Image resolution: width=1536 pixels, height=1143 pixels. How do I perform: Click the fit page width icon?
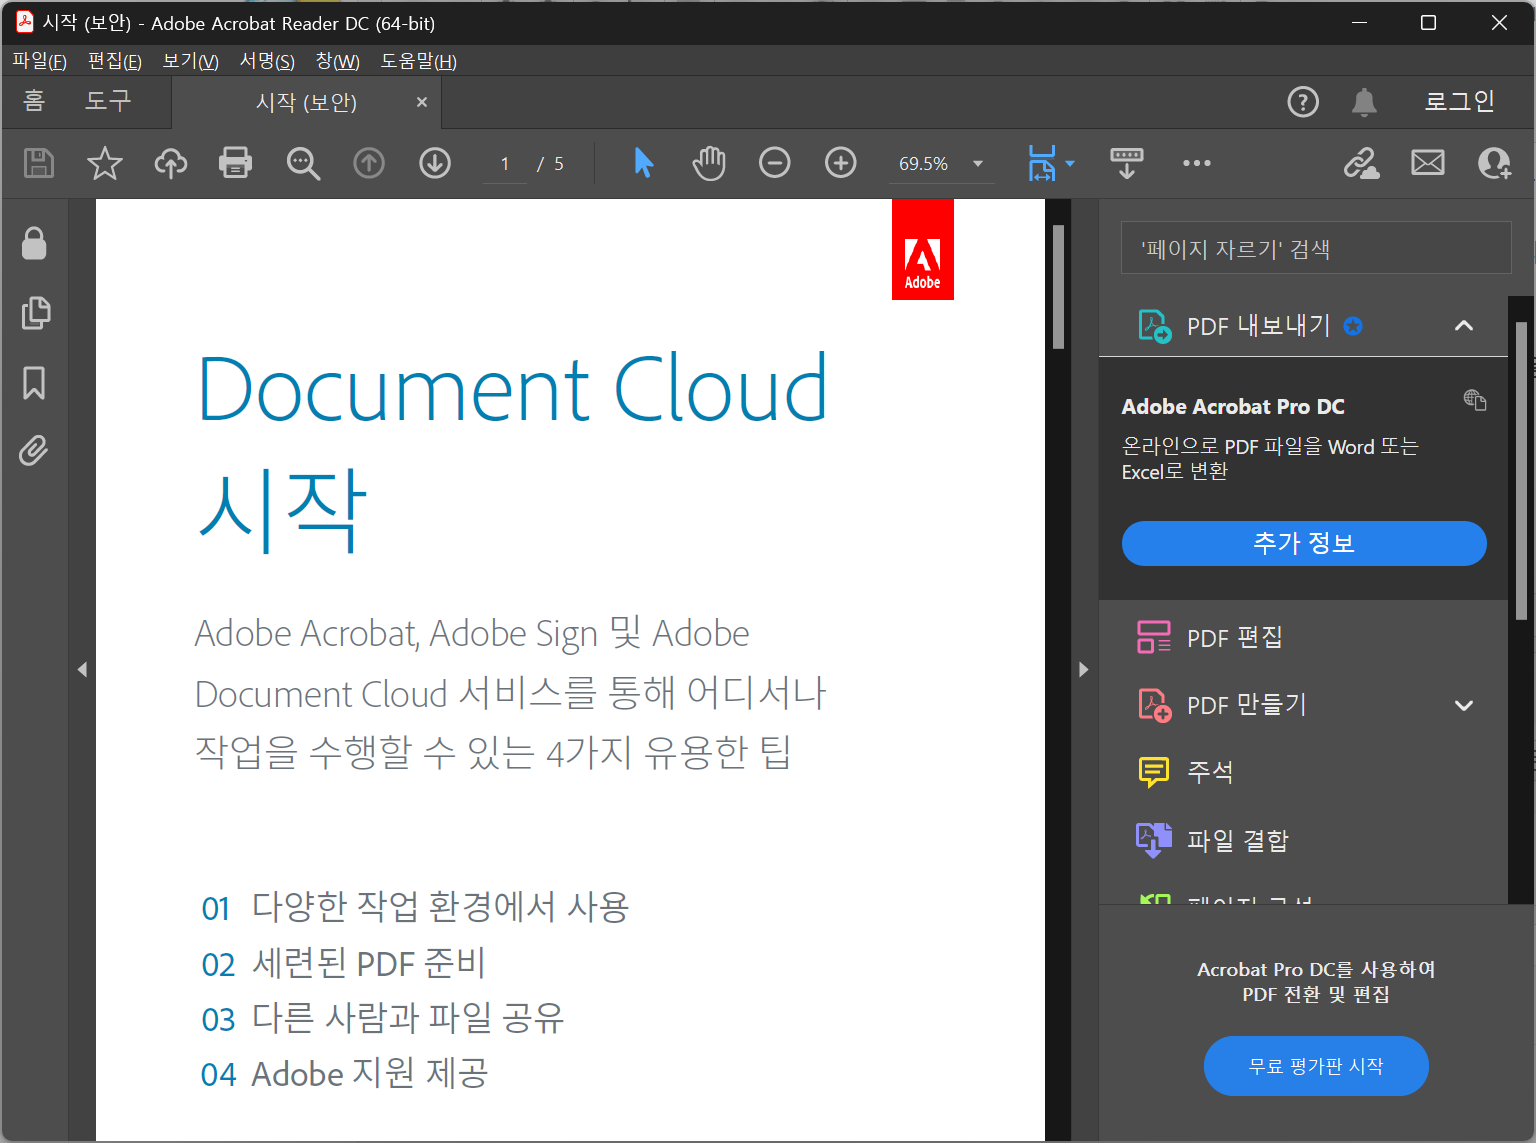pyautogui.click(x=1042, y=163)
